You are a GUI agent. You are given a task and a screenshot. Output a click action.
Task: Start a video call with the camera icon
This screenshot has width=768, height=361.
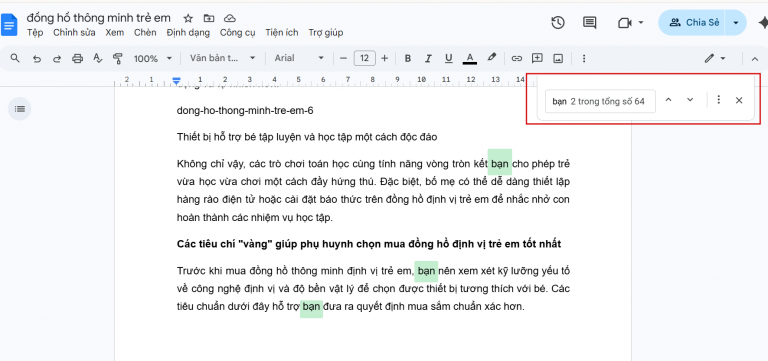point(624,23)
